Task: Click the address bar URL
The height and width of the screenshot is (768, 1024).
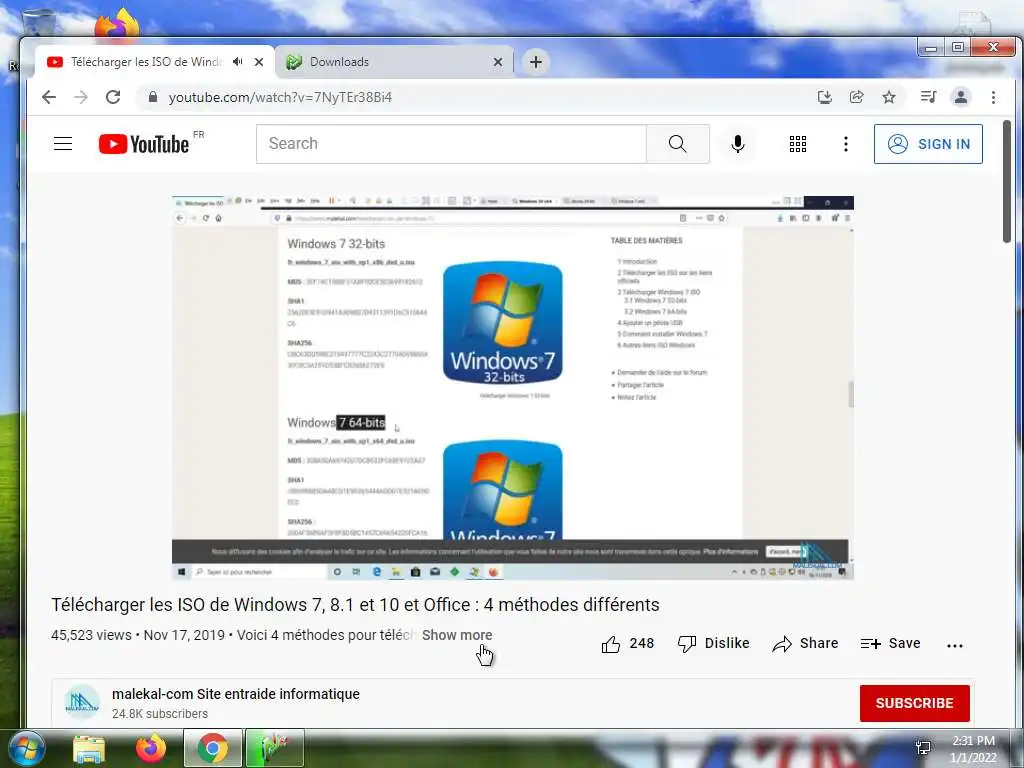Action: [x=280, y=97]
